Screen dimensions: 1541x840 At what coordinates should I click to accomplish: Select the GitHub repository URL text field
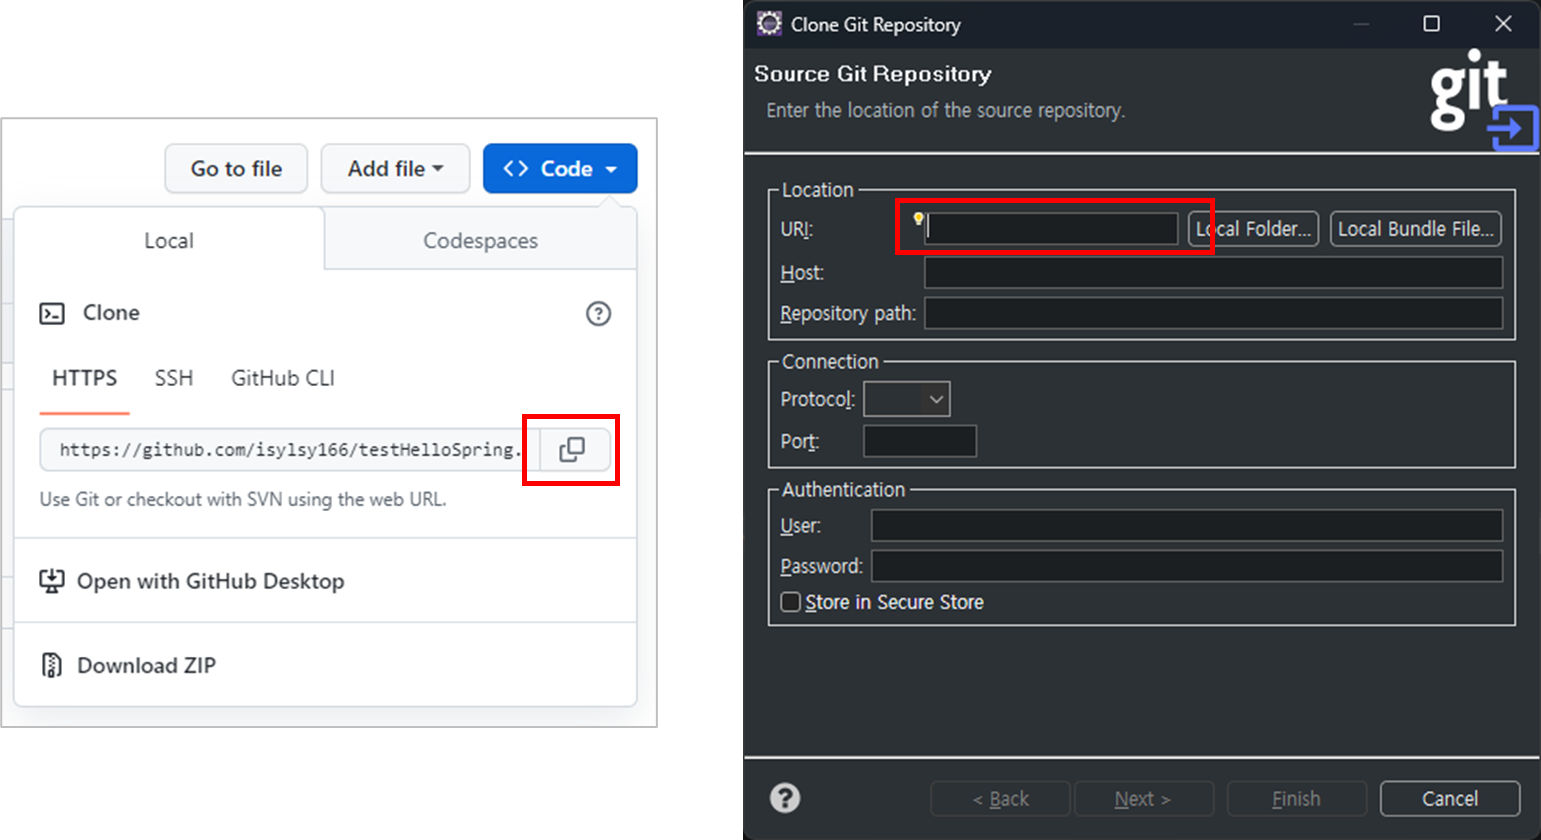pos(290,450)
